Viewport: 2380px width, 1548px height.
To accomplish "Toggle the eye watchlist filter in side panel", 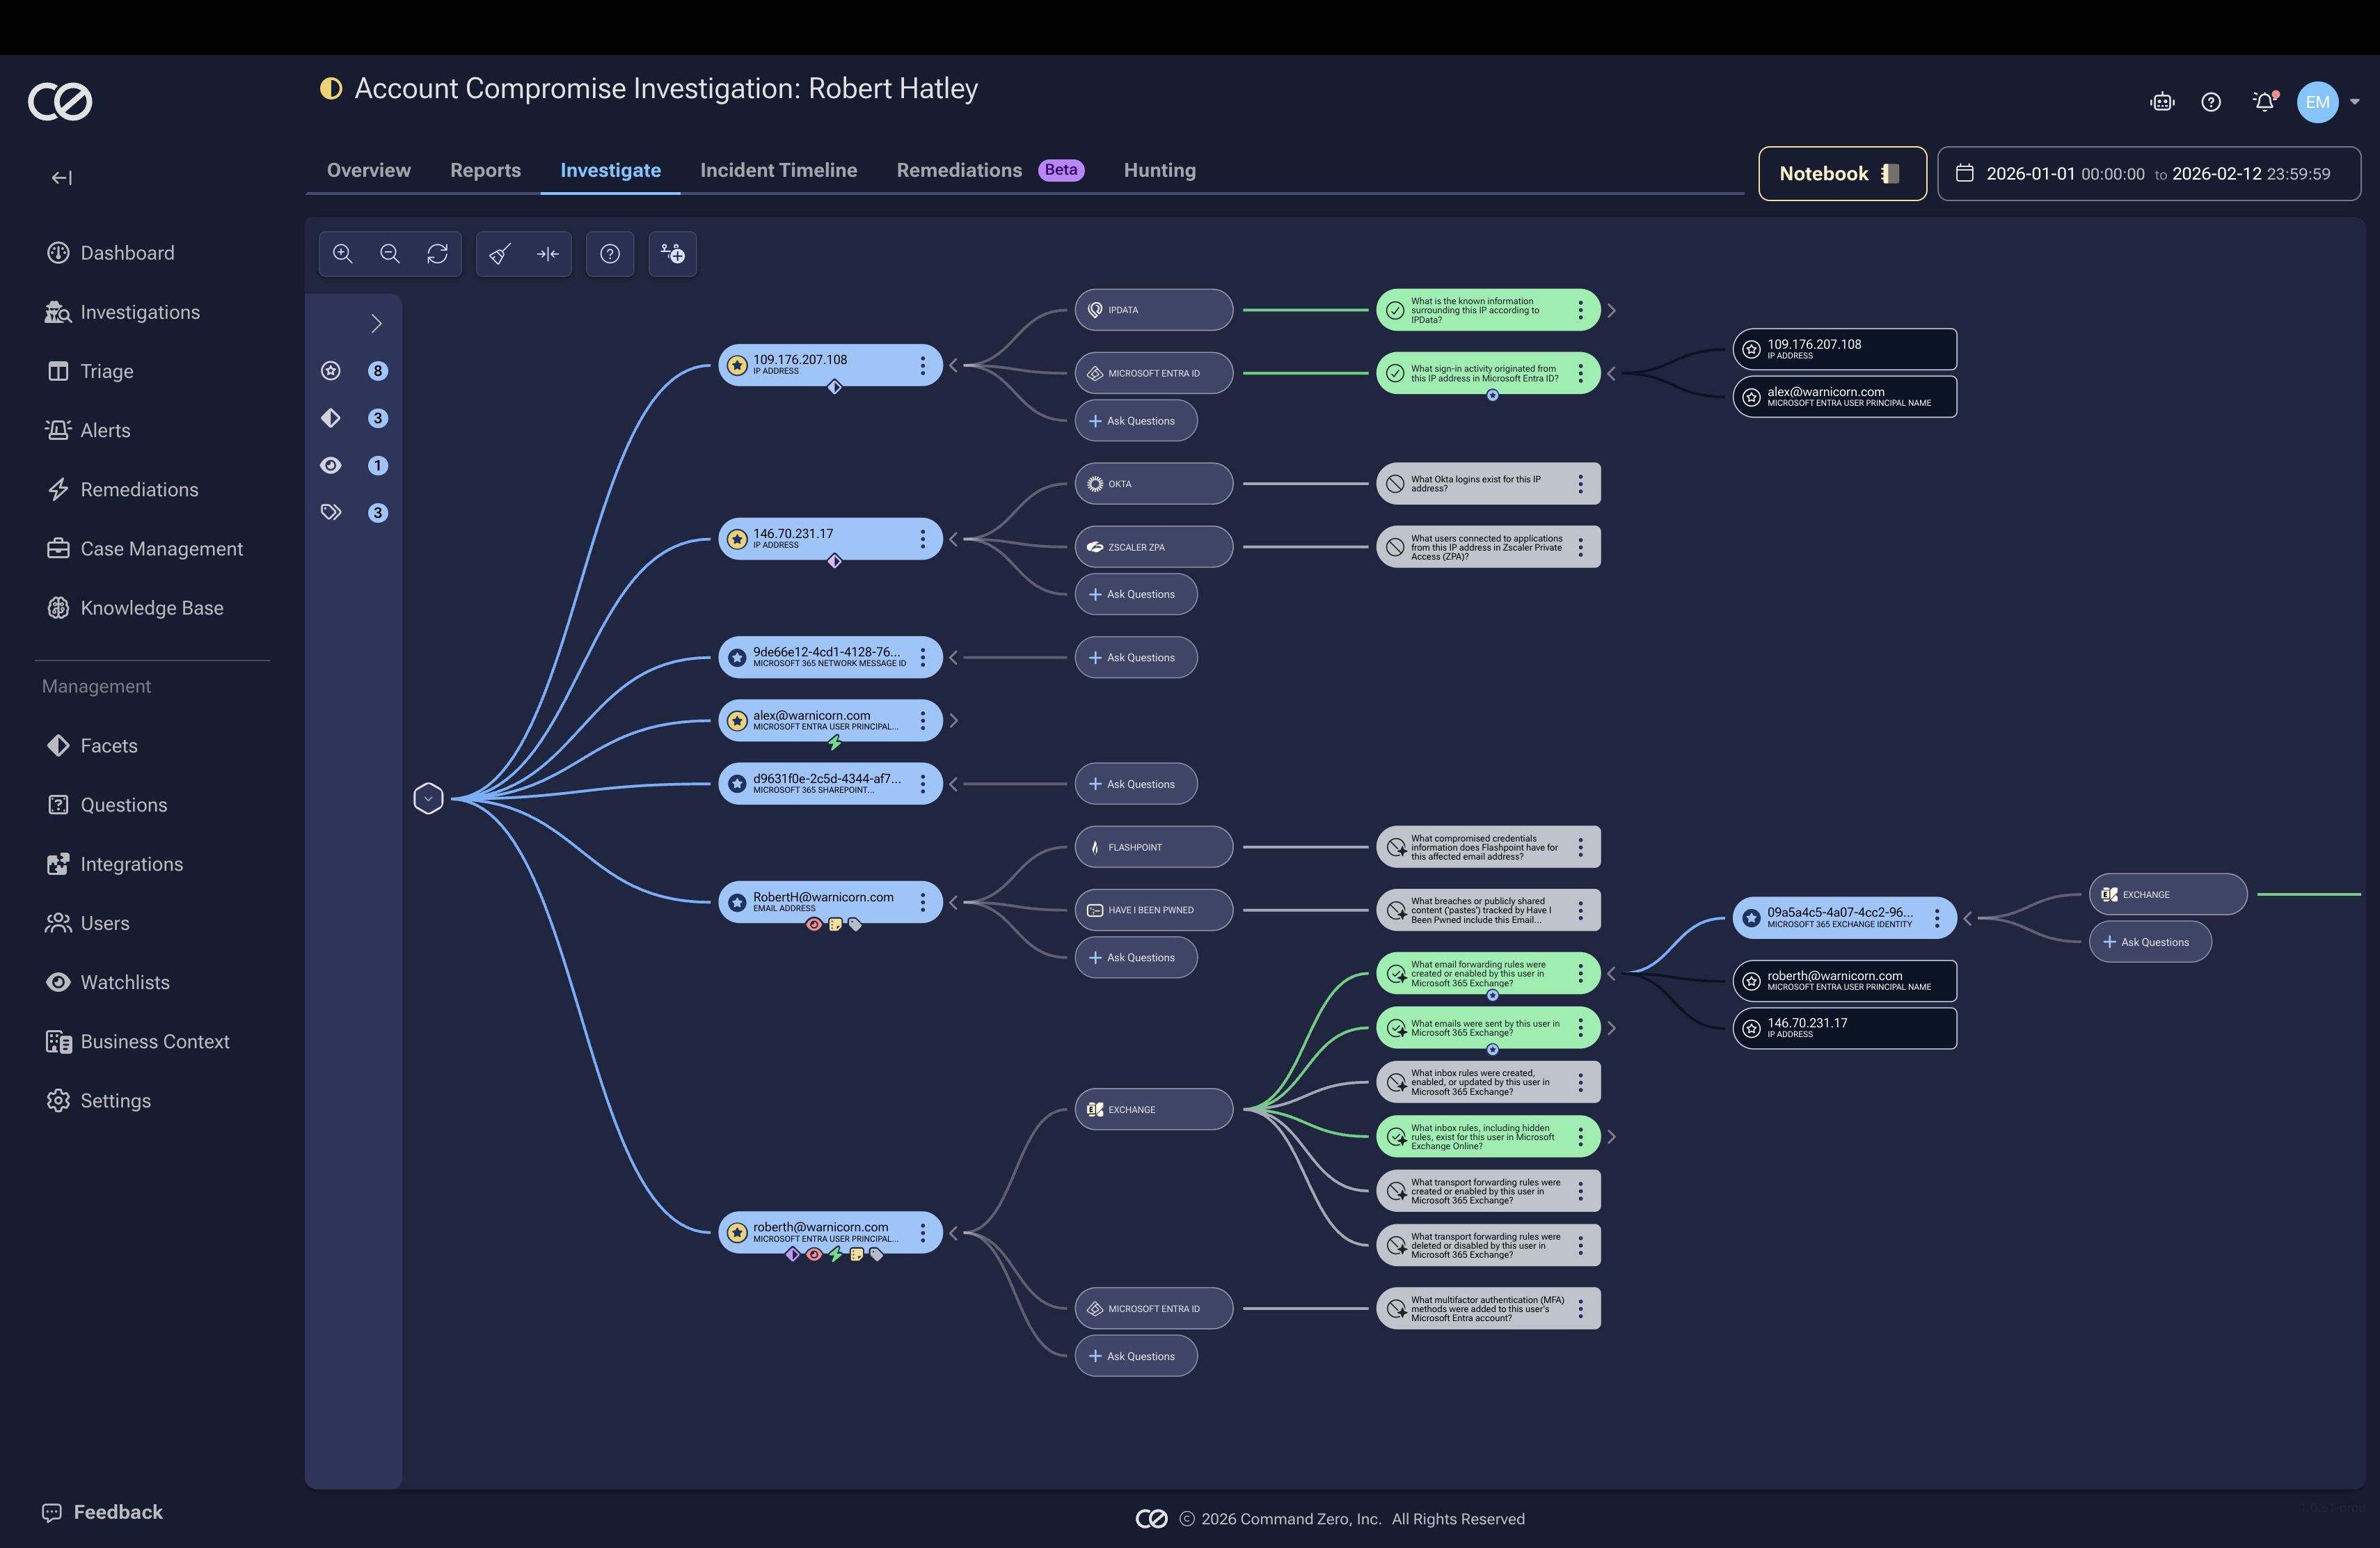I will point(331,465).
